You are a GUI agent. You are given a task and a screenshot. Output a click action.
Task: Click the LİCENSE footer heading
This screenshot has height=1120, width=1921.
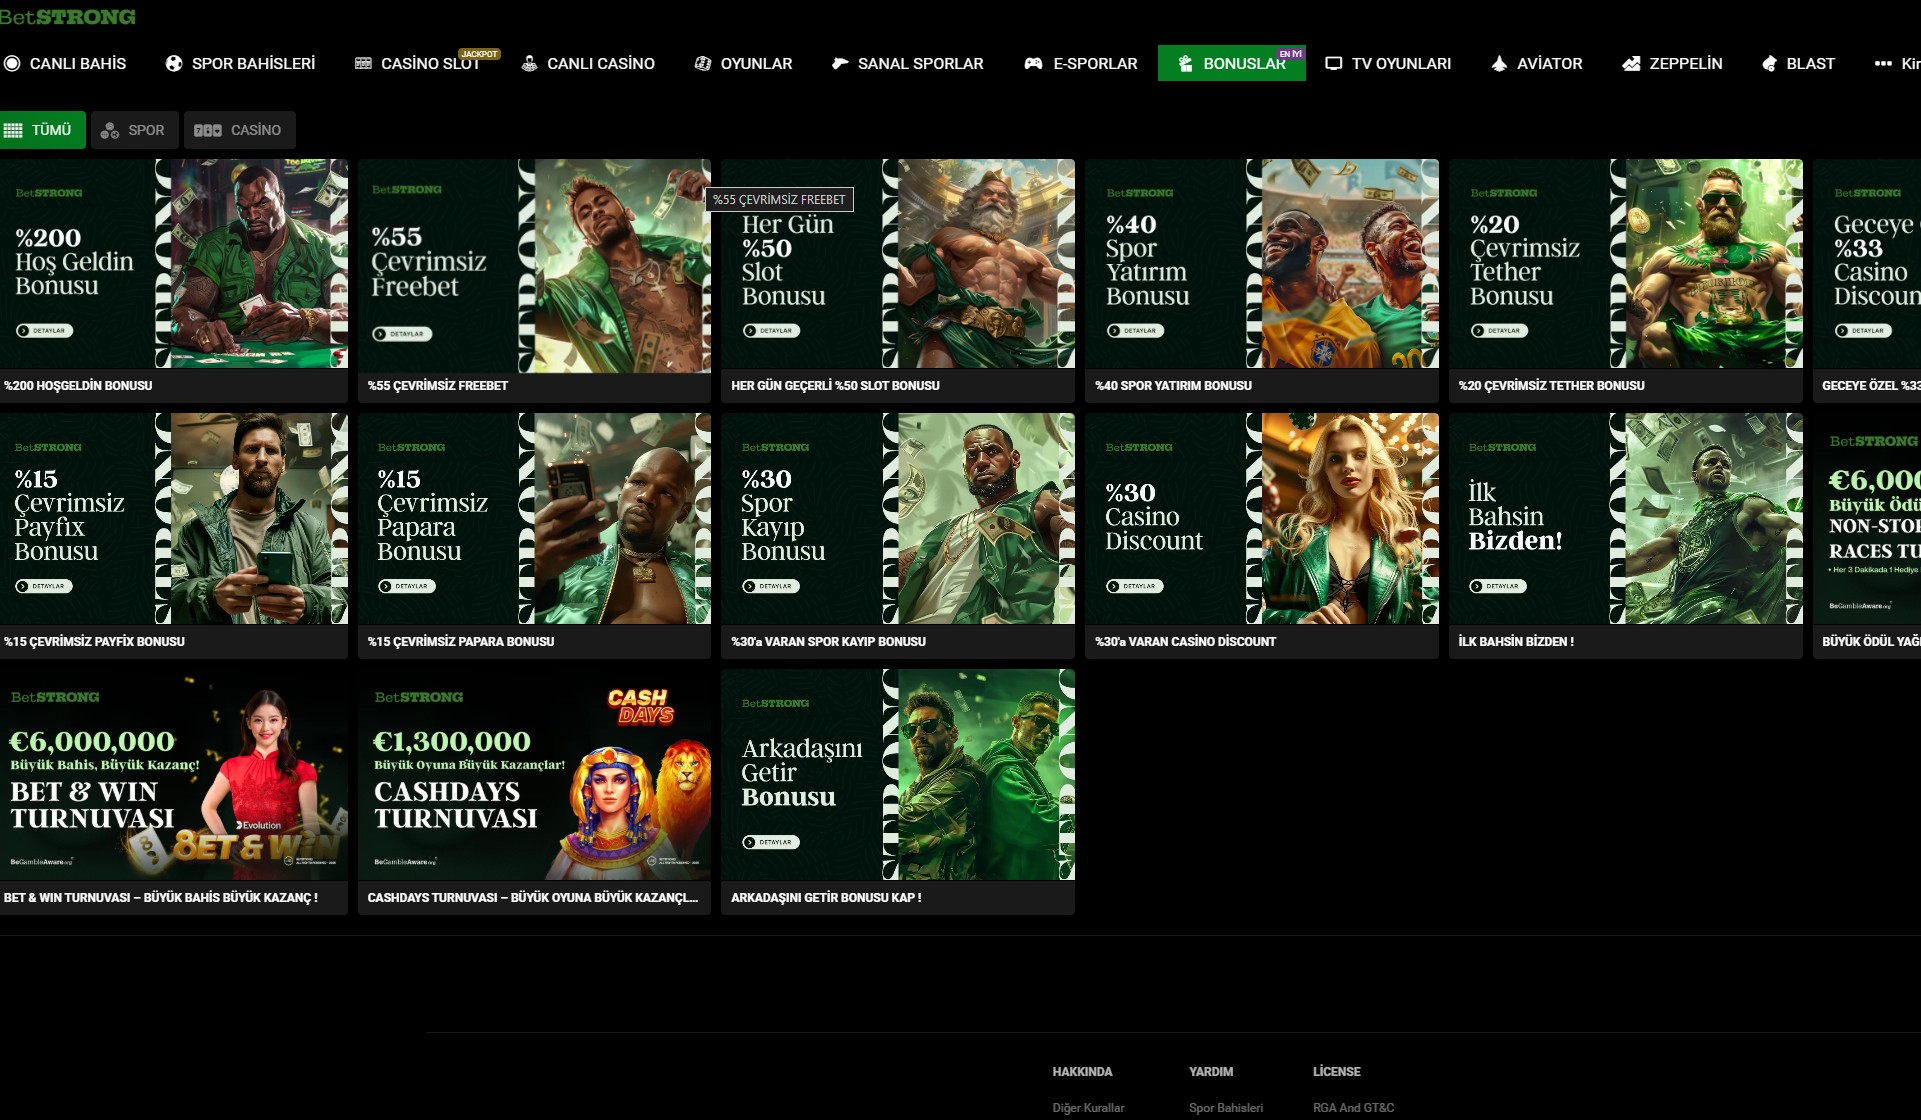(1336, 1071)
